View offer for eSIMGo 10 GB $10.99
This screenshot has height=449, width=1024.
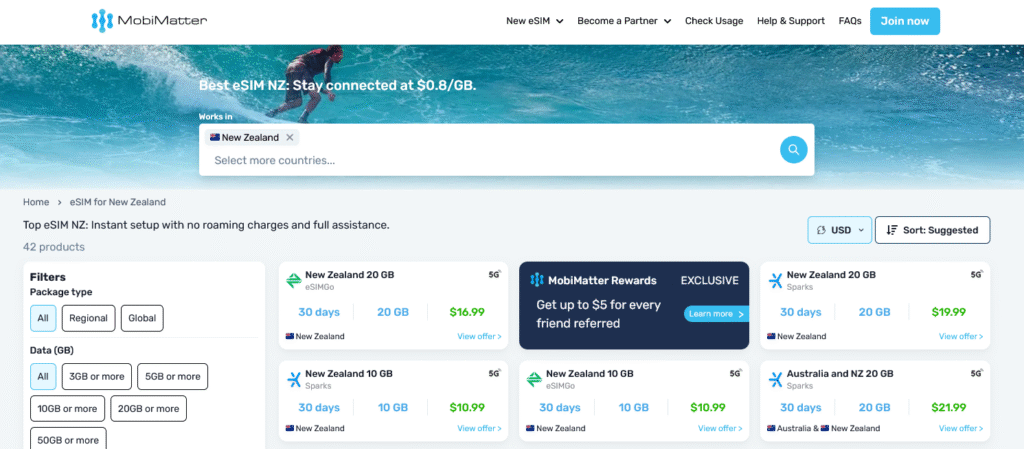coord(720,429)
